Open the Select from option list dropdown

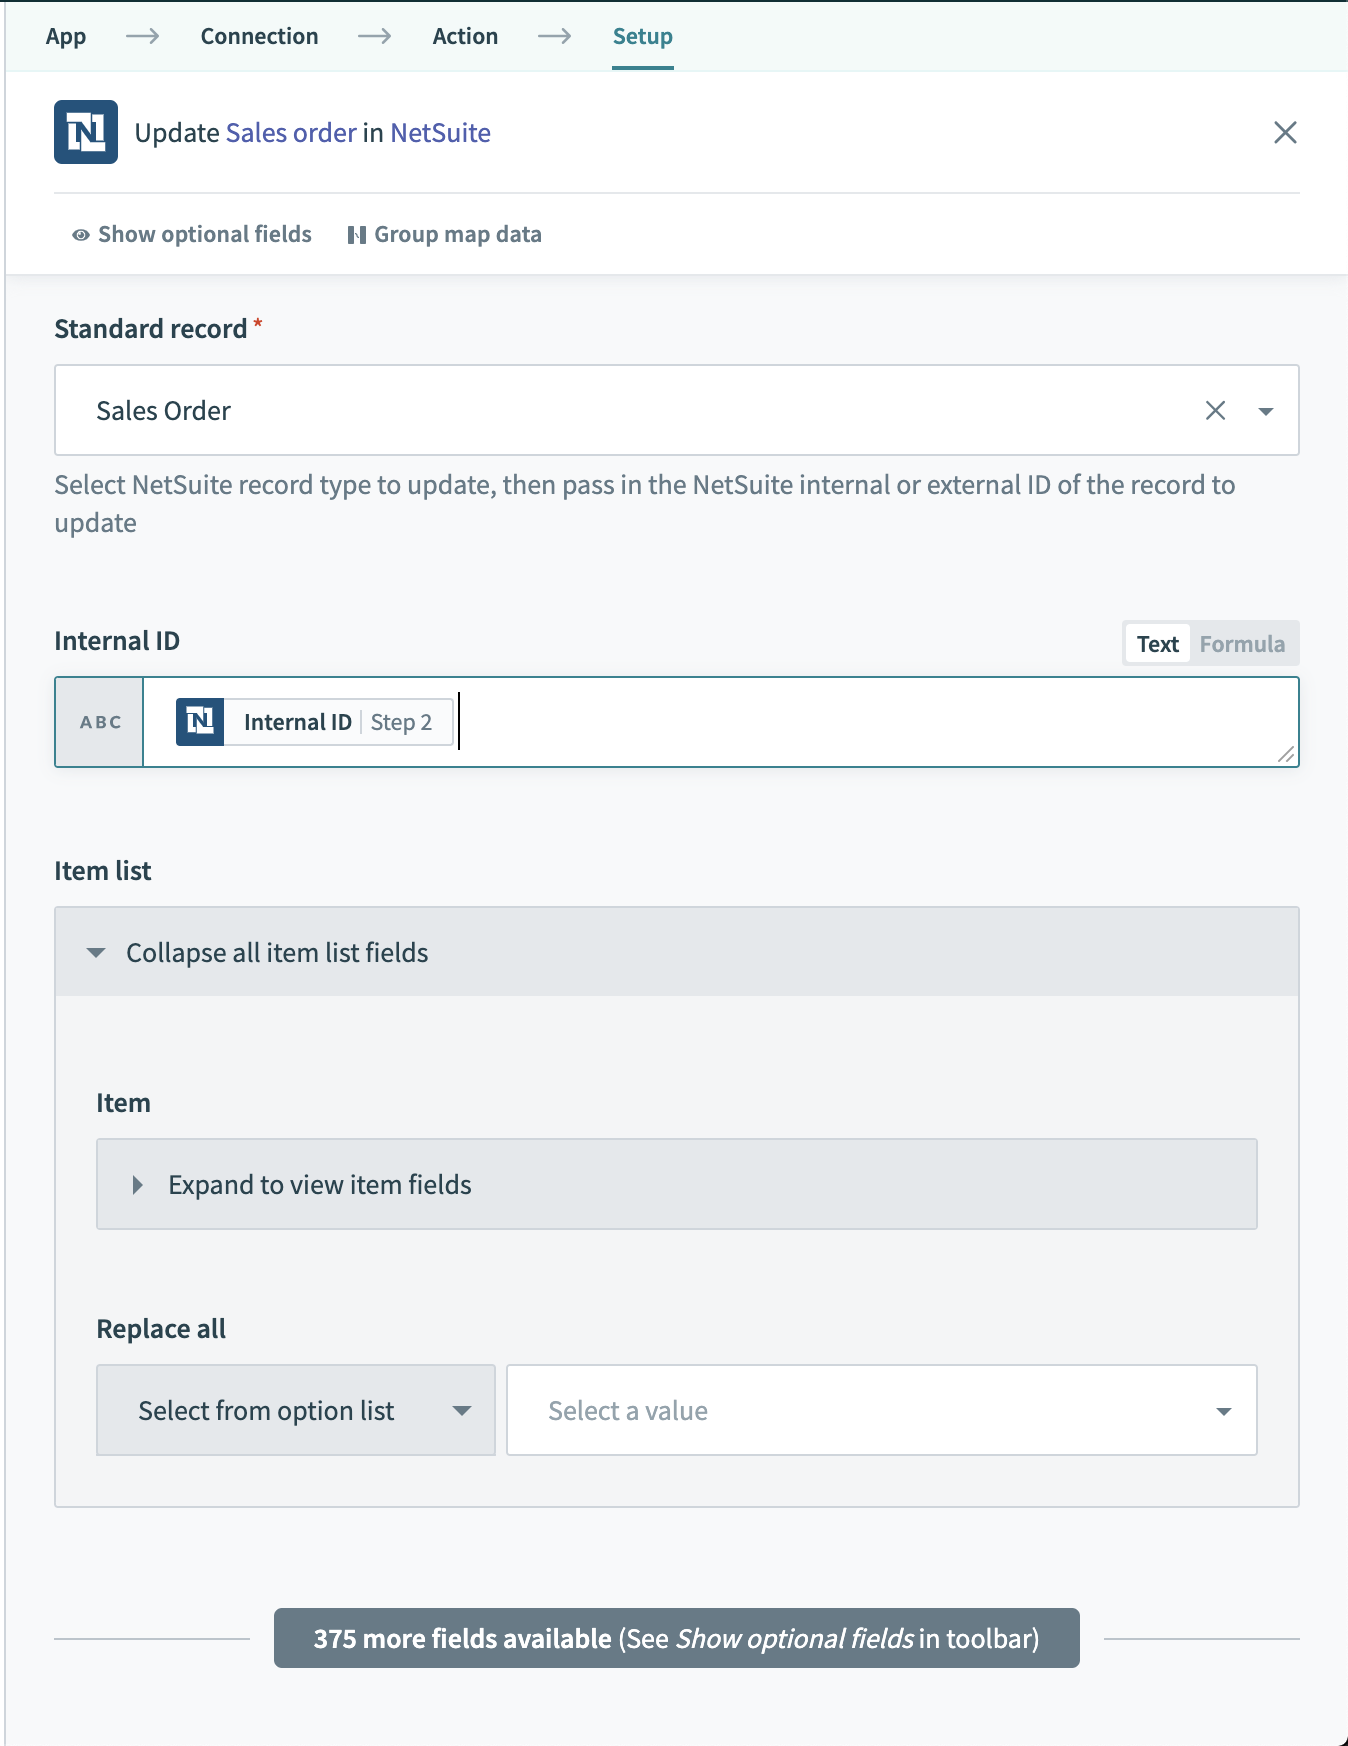point(295,1410)
